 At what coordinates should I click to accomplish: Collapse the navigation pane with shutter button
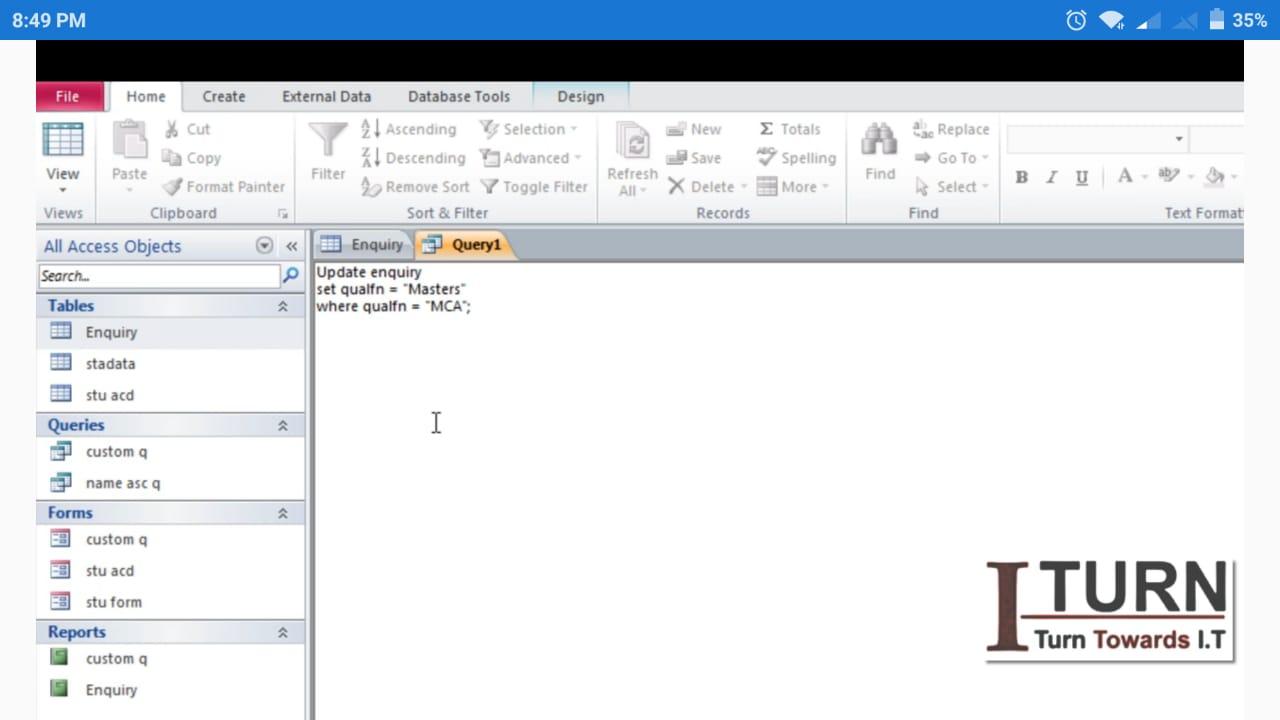[291, 246]
